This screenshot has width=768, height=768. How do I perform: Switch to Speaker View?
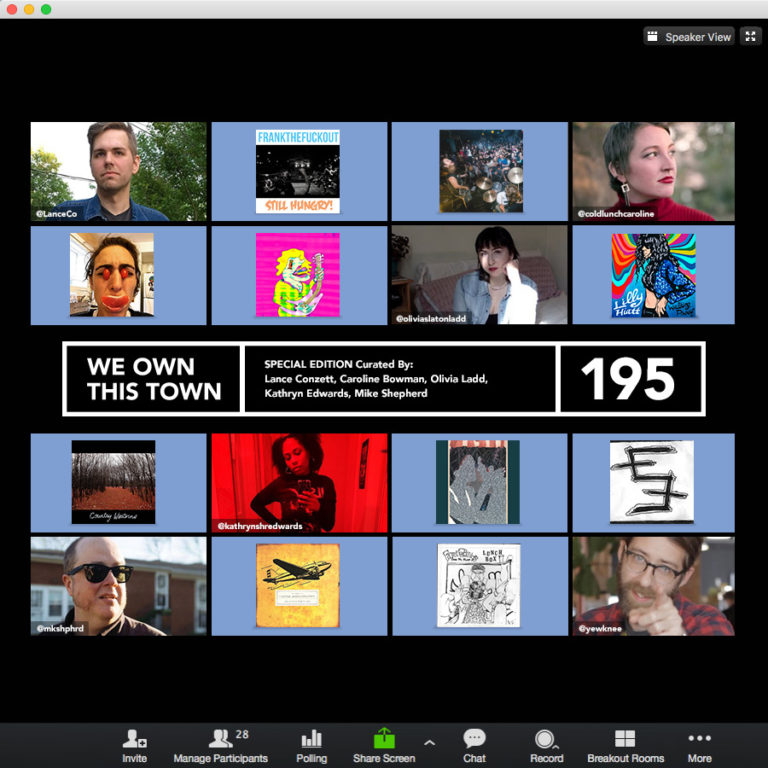pos(689,37)
